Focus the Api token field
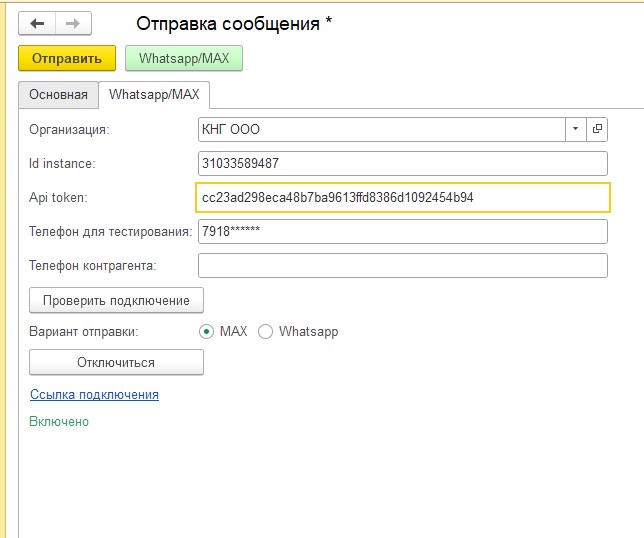 [403, 198]
